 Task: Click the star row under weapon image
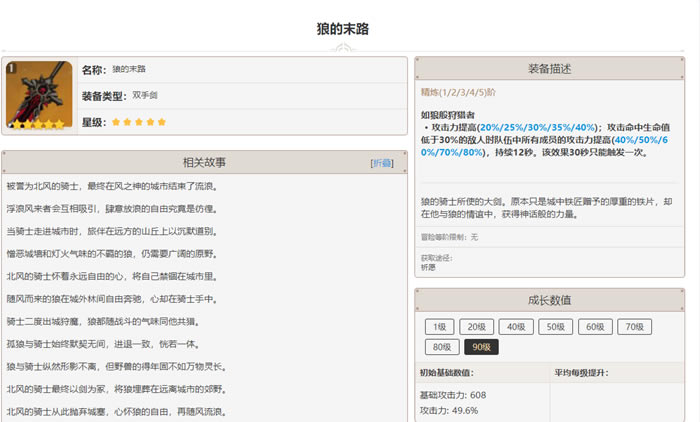(x=37, y=125)
